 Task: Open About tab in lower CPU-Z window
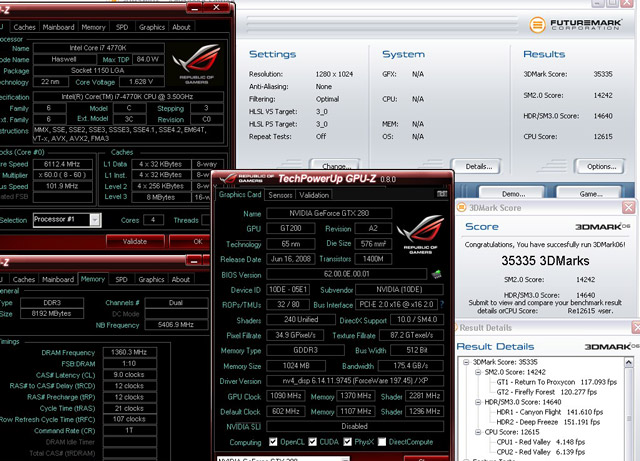(180, 279)
